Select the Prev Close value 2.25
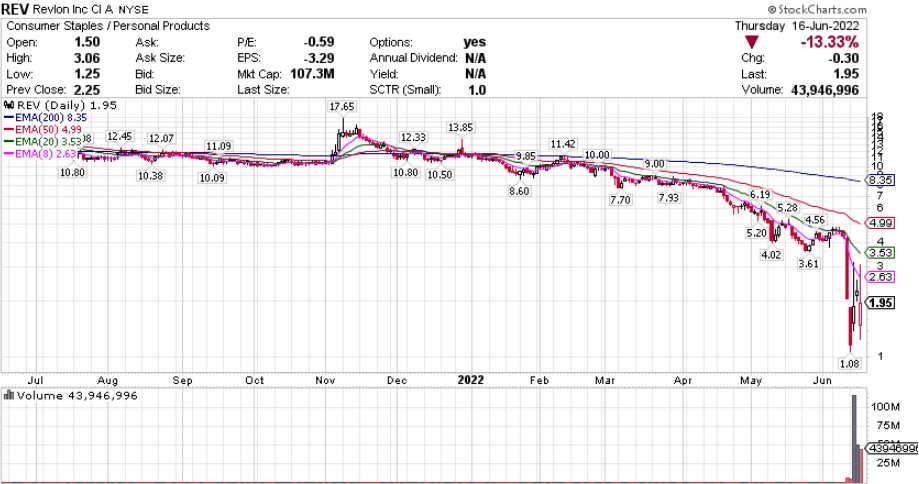The height and width of the screenshot is (484, 919). (x=87, y=90)
